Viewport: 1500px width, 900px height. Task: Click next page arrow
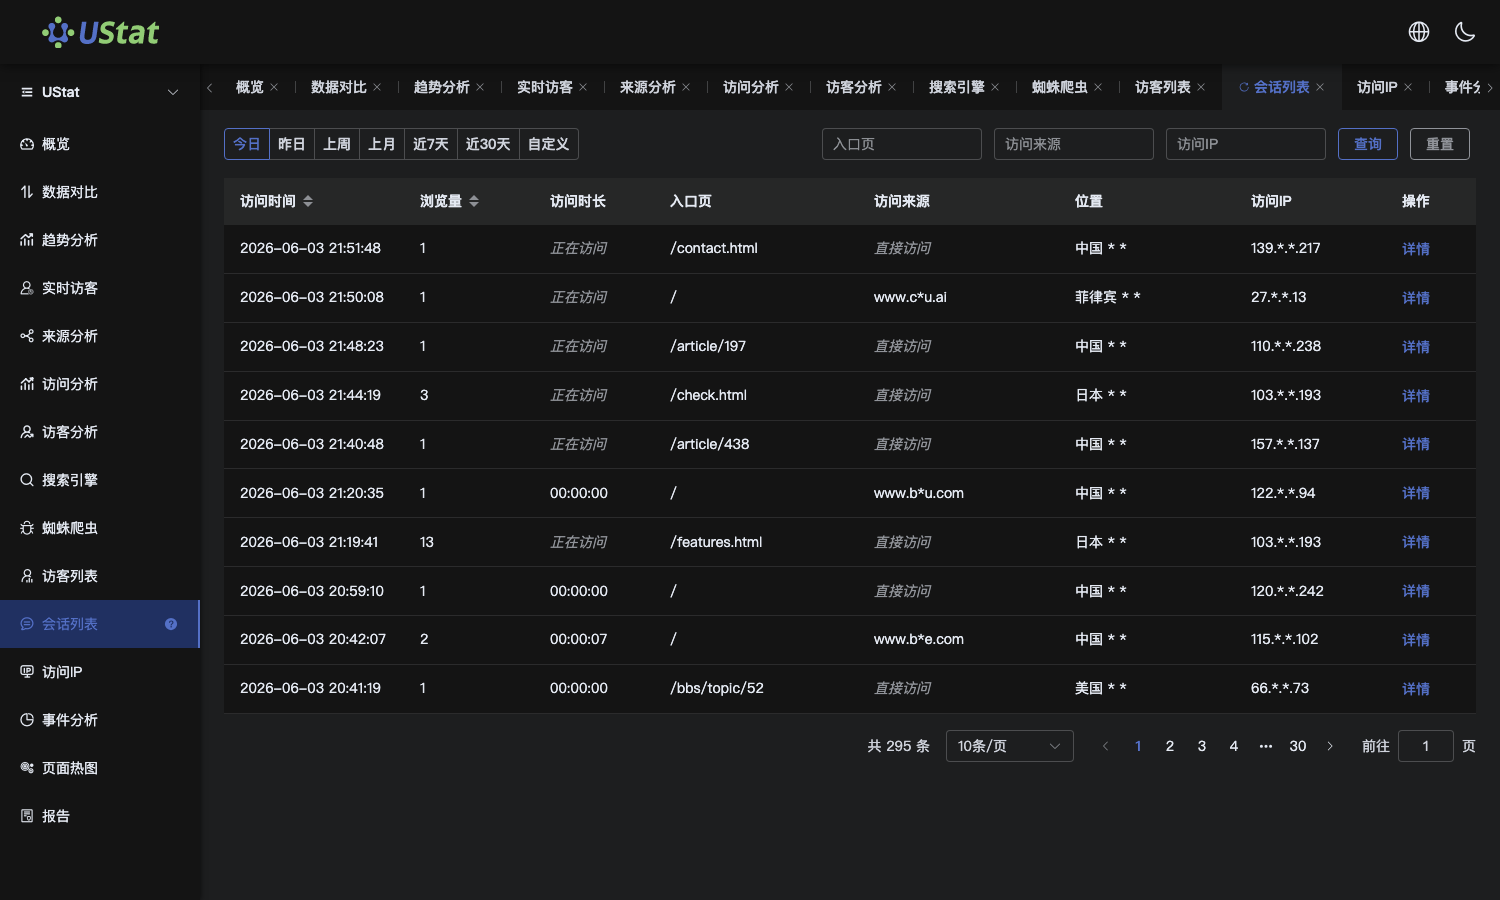tap(1330, 746)
